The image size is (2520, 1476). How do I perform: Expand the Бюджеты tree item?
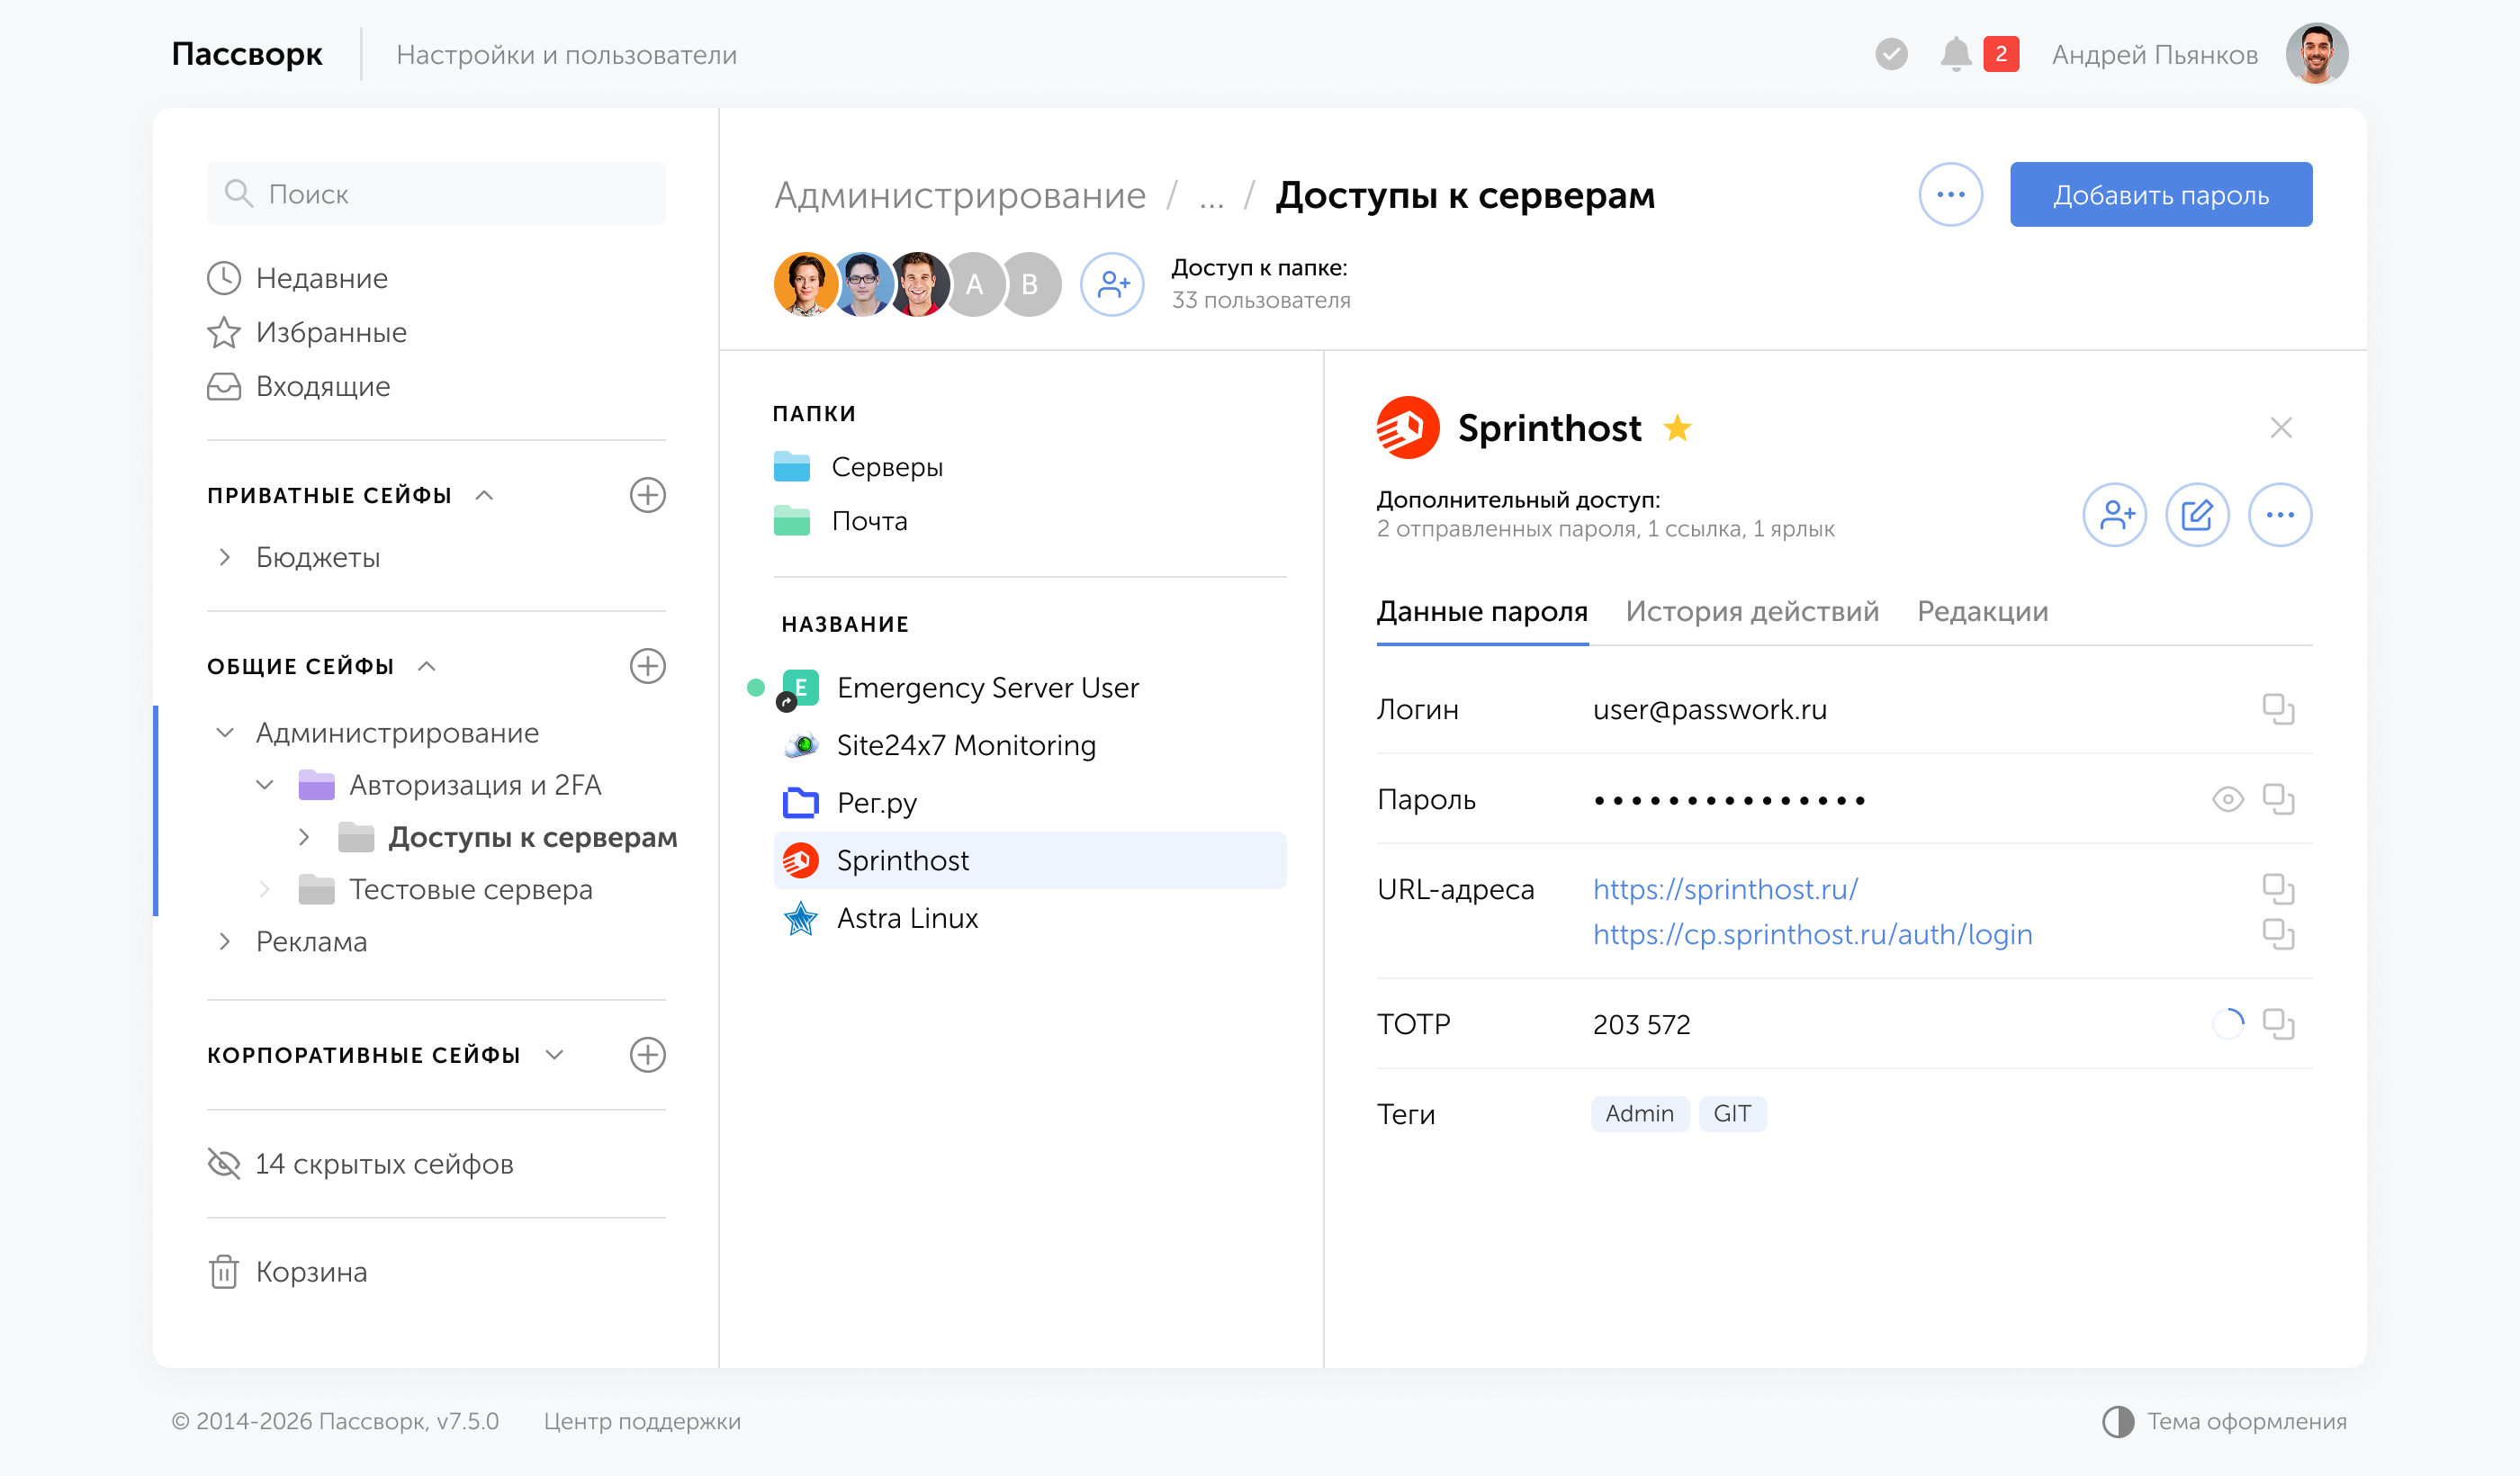226,557
